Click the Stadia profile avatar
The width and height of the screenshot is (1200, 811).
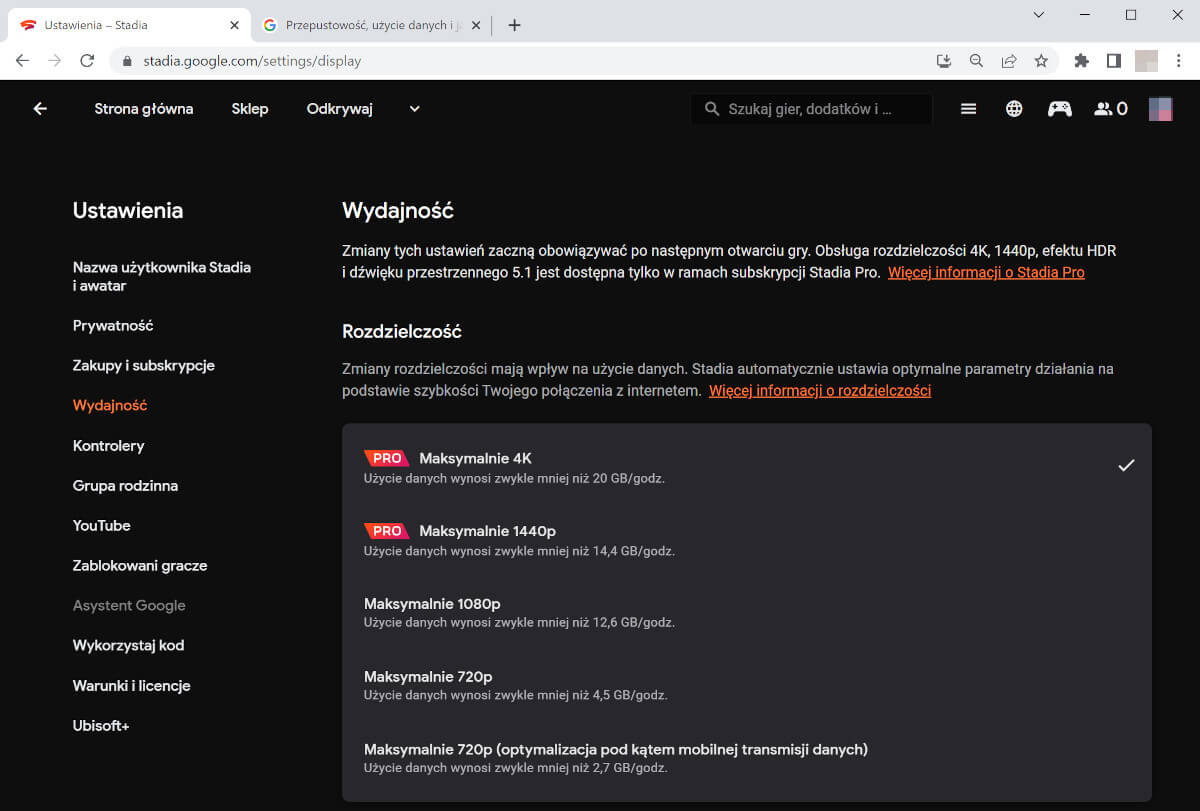[1160, 109]
